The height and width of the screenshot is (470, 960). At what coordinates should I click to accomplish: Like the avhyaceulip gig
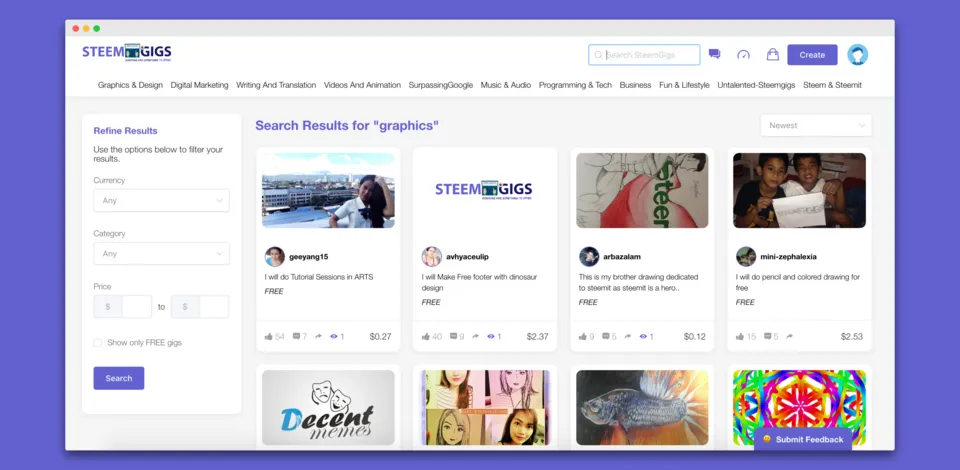pos(426,337)
